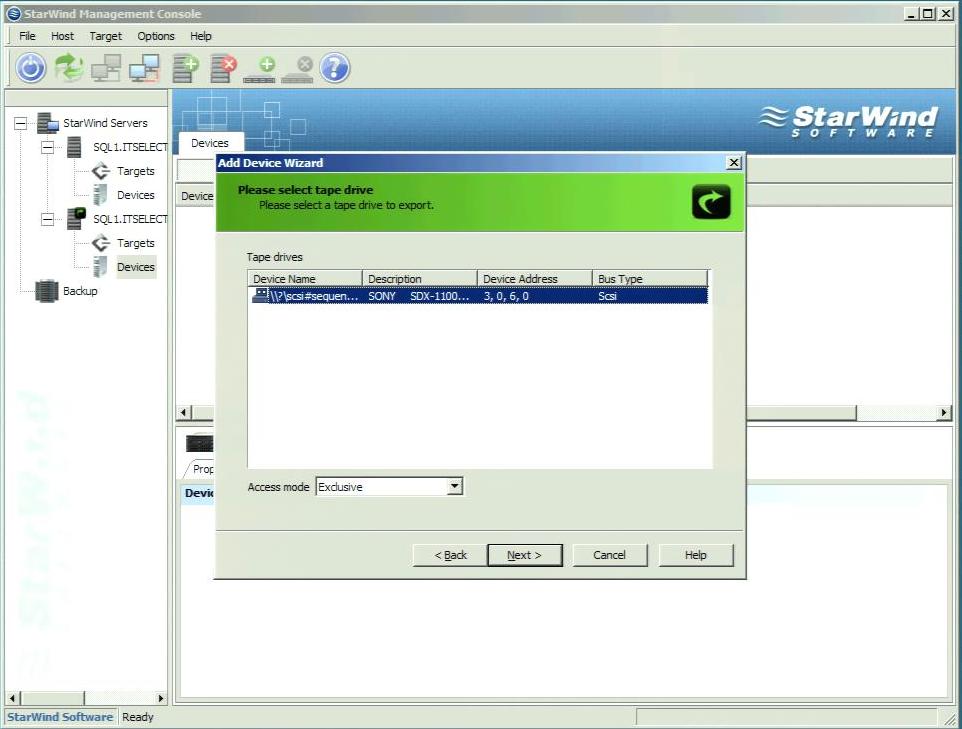Image resolution: width=962 pixels, height=729 pixels.
Task: Click the first SQL1.ITSELECT server icon
Action: click(74, 147)
